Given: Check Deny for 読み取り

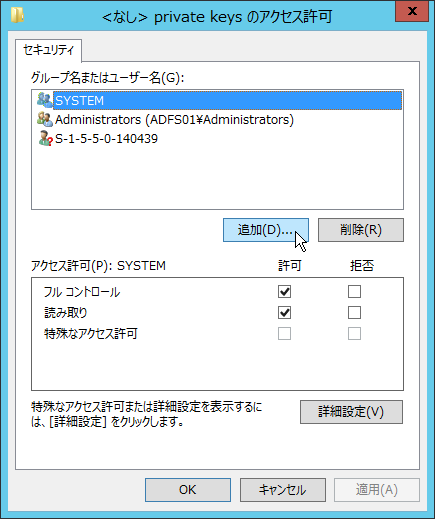Looking at the screenshot, I should click(354, 312).
